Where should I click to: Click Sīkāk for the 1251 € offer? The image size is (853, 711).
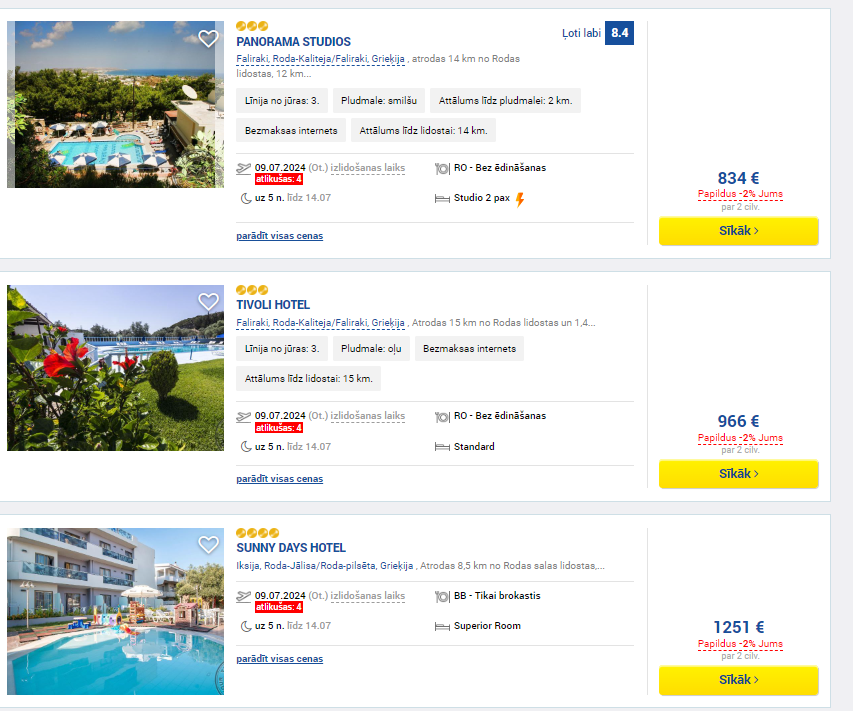coord(738,680)
